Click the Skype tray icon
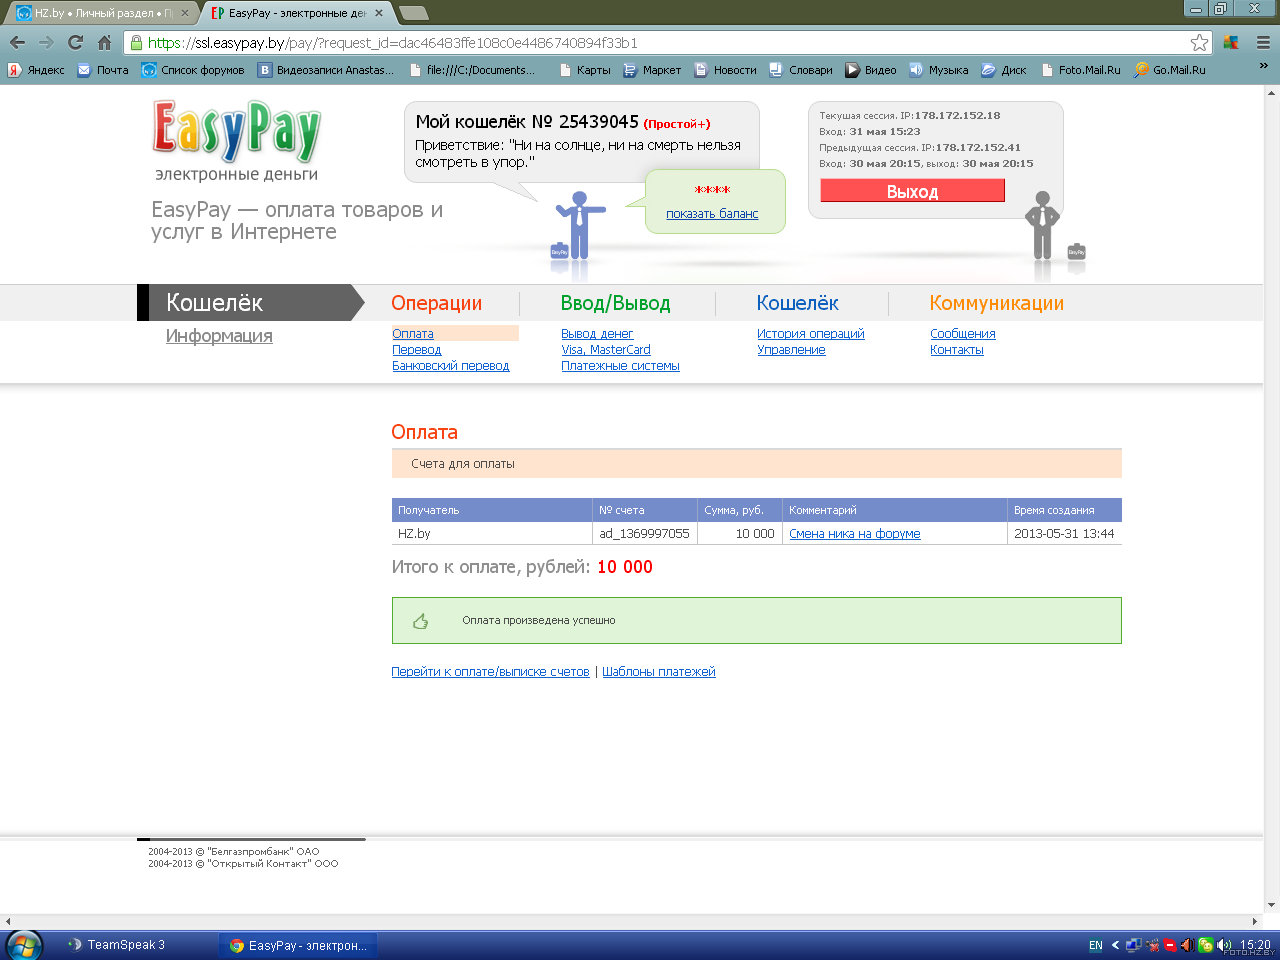1280x960 pixels. click(1169, 945)
